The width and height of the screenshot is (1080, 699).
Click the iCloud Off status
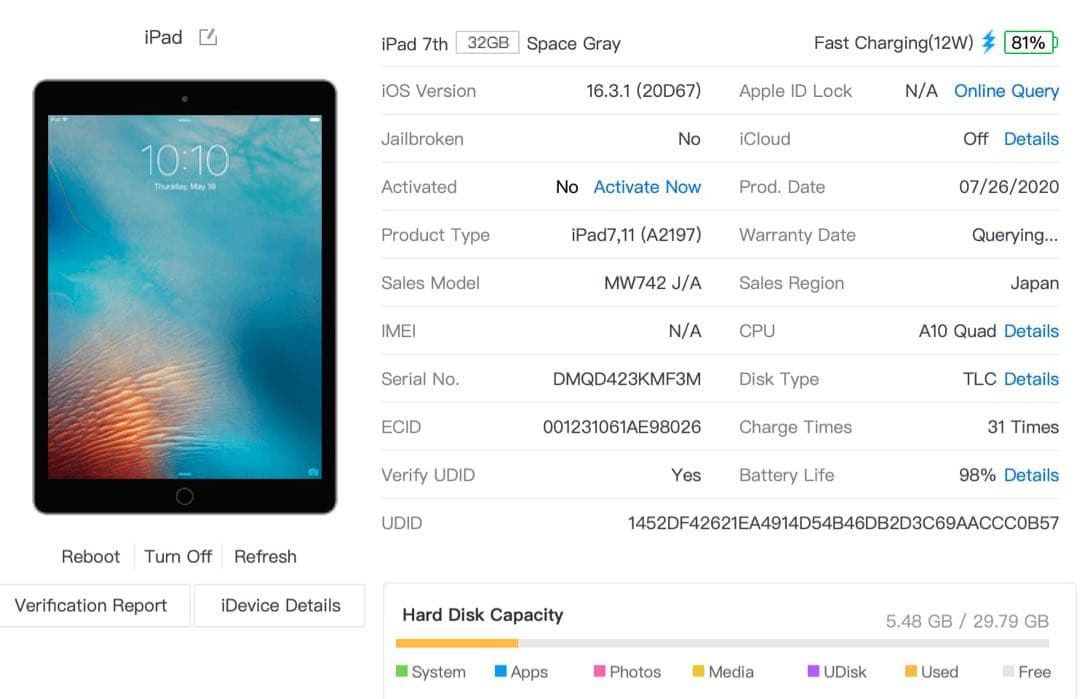point(975,139)
